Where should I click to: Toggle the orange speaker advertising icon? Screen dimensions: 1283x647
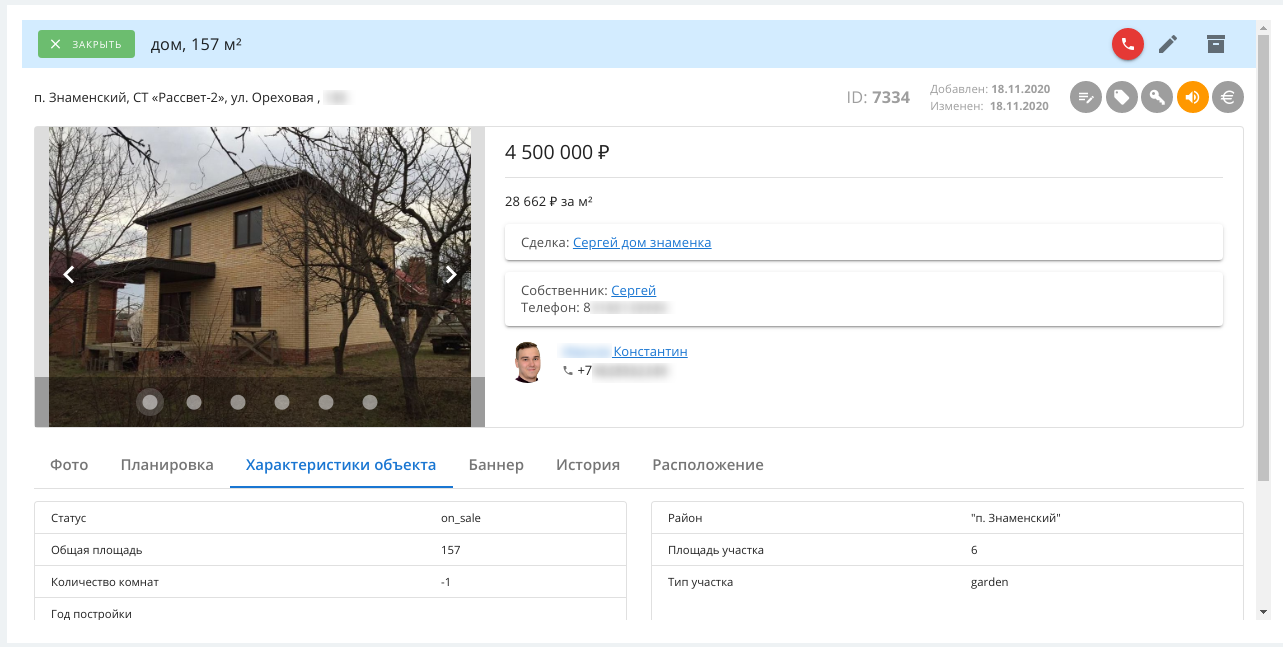coord(1193,97)
